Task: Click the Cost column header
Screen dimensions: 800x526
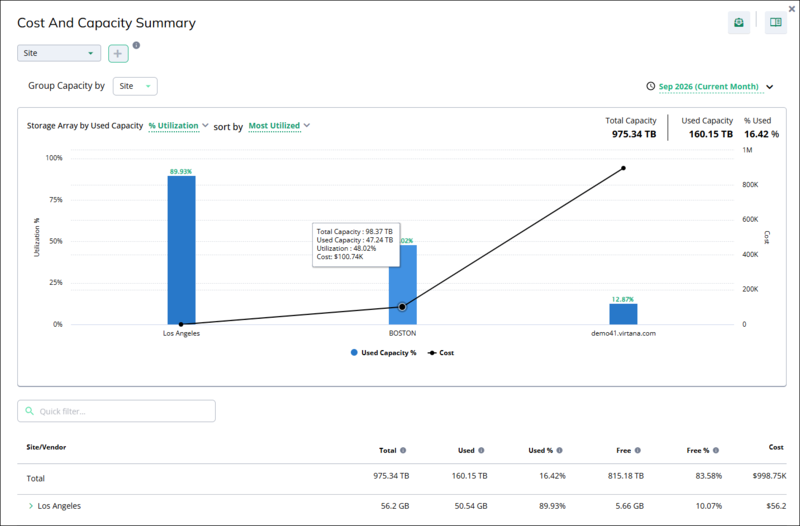Action: [x=776, y=447]
